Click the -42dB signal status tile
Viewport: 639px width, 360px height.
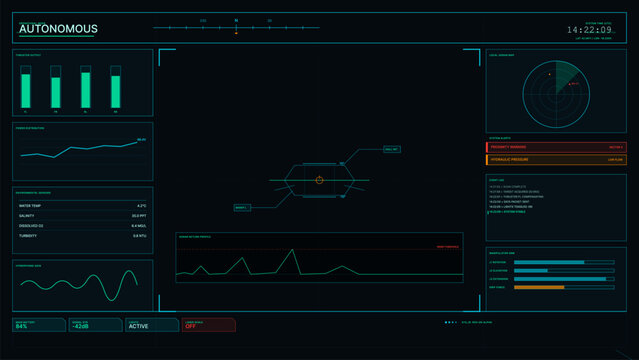coord(95,325)
